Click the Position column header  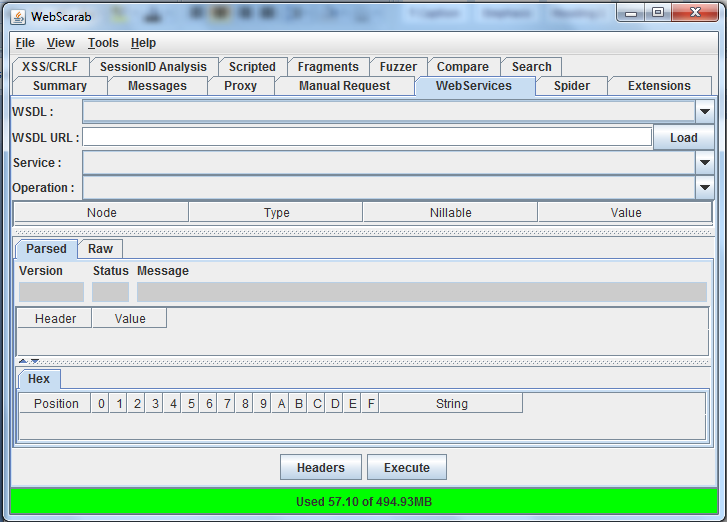[x=56, y=403]
